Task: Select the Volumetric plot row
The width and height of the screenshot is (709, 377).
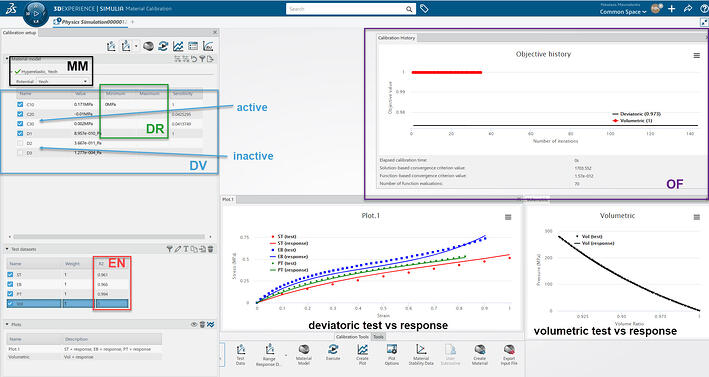Action: coord(84,357)
